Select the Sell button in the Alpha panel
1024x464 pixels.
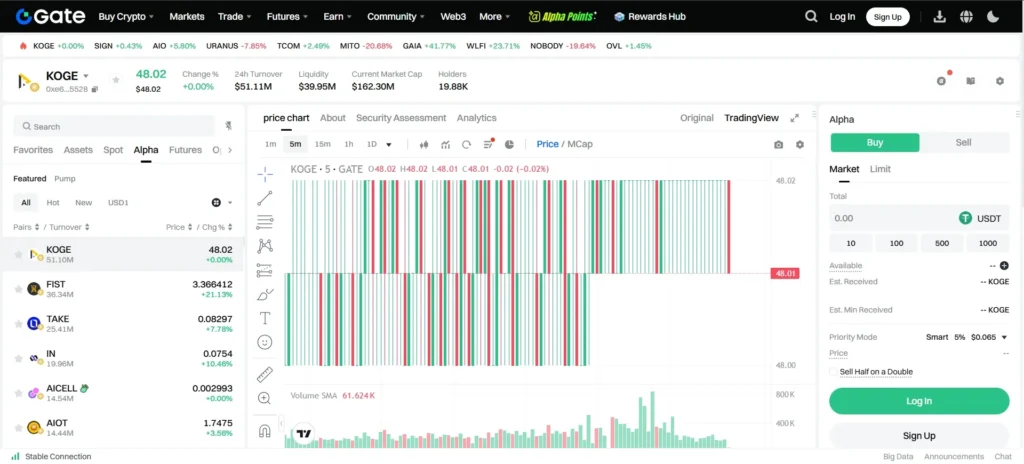click(x=964, y=142)
